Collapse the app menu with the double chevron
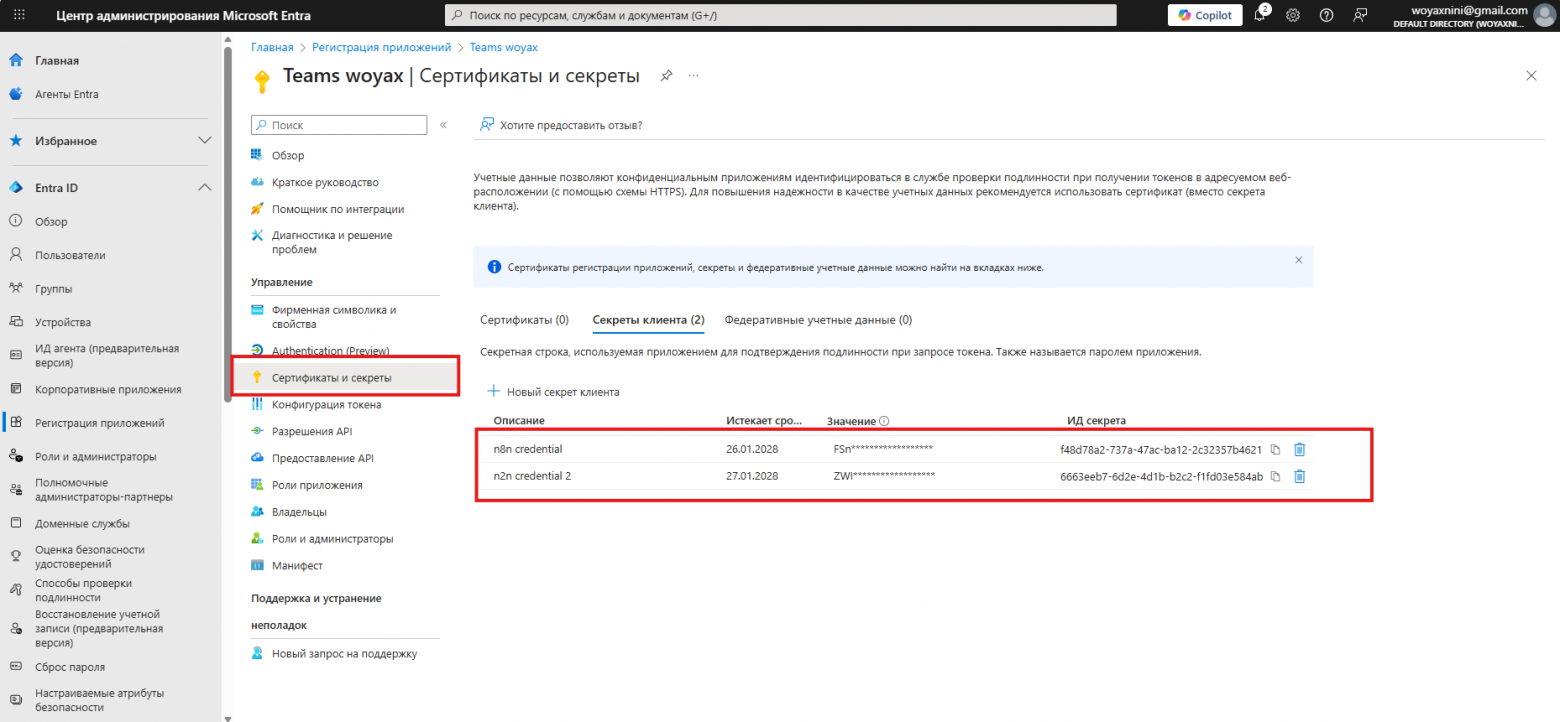1560x722 pixels. 444,125
